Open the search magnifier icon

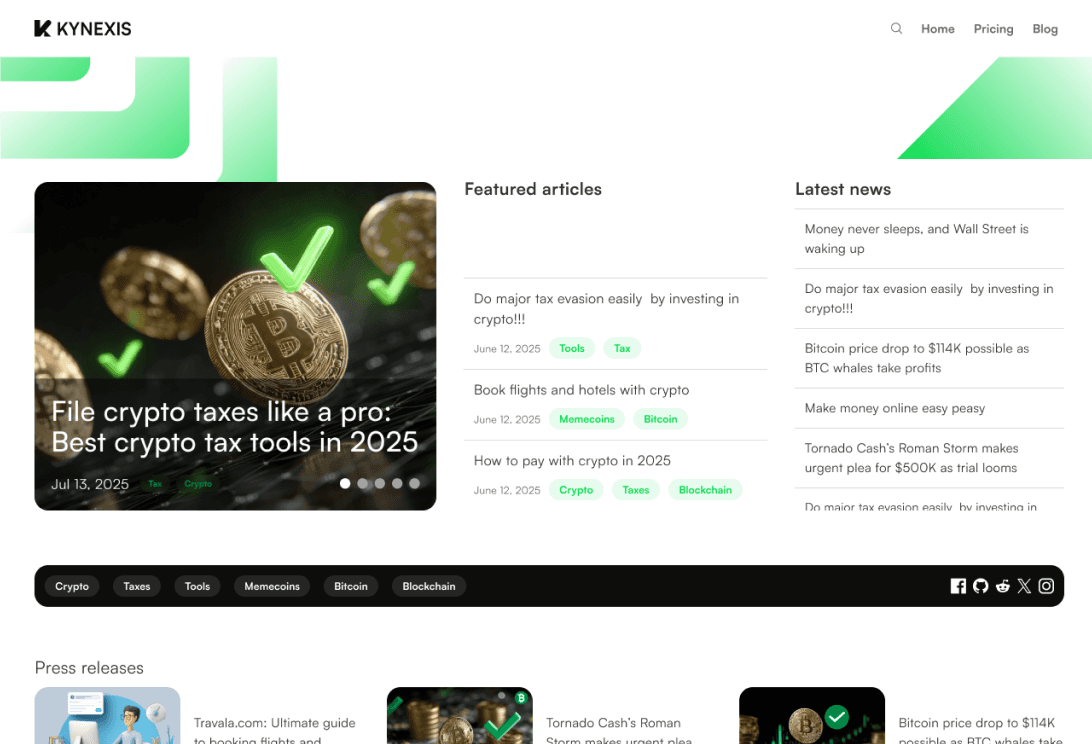pyautogui.click(x=896, y=29)
